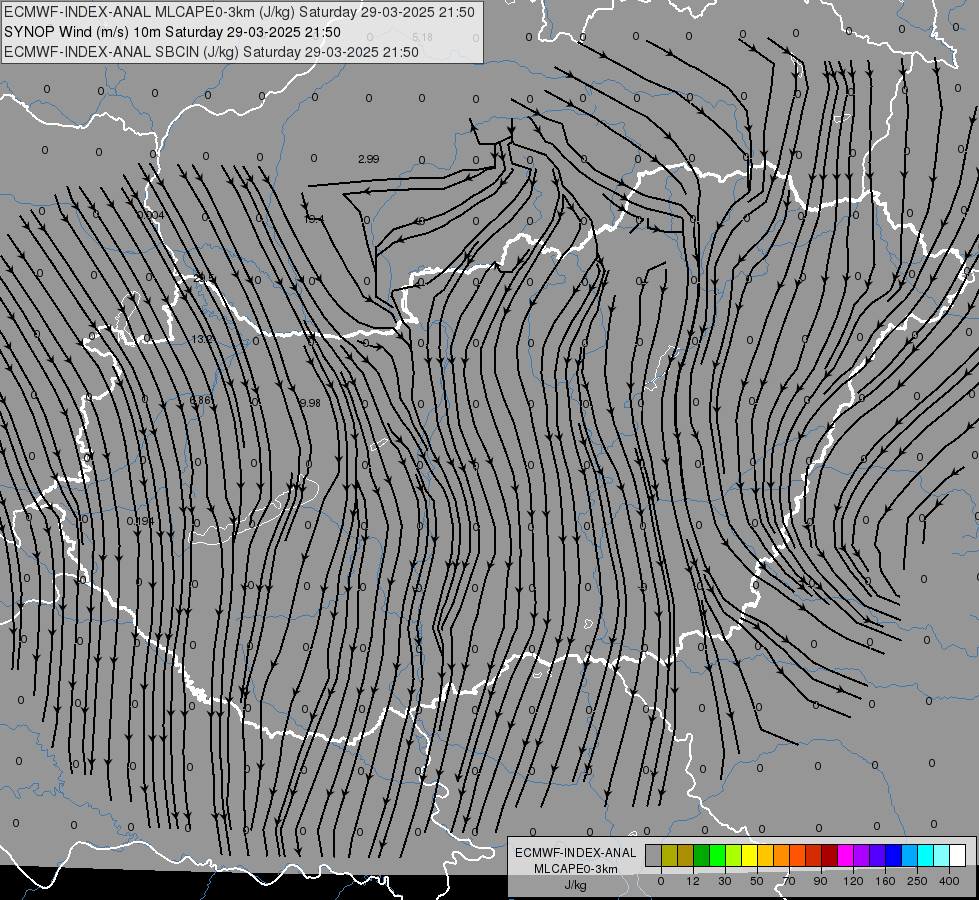This screenshot has width=979, height=900.
Task: Click the legend tick label 30
Action: click(x=725, y=881)
